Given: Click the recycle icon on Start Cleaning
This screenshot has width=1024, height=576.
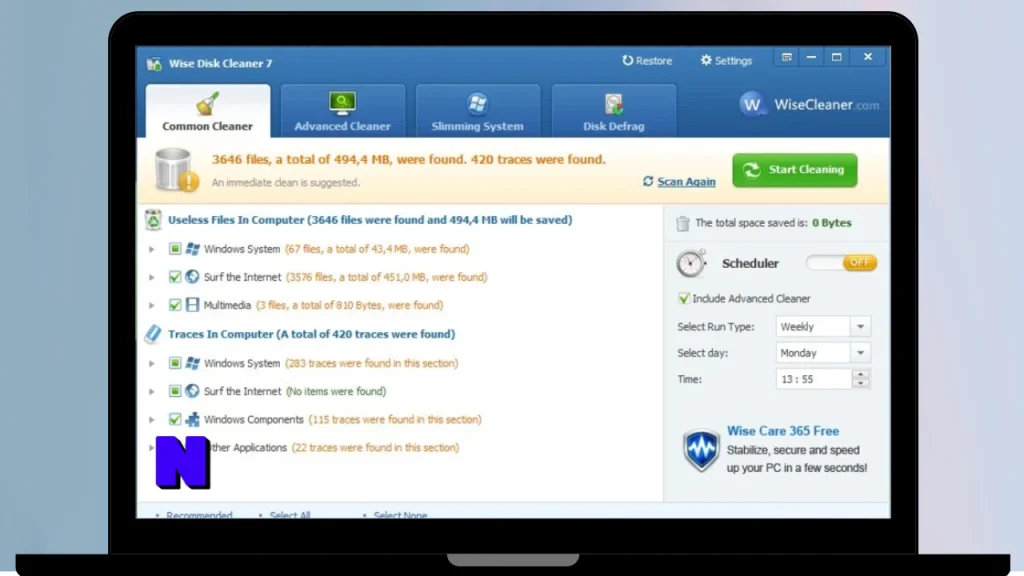Looking at the screenshot, I should [752, 170].
